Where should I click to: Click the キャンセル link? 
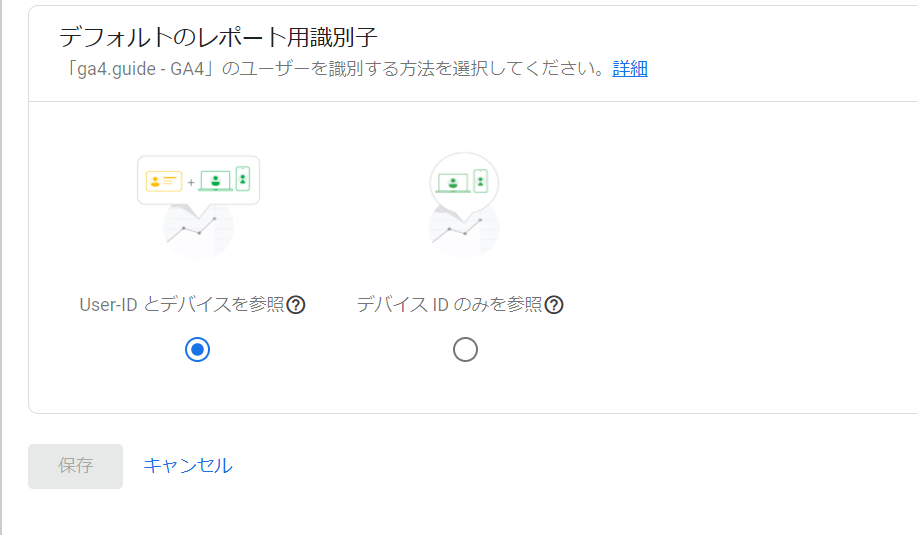tap(188, 465)
